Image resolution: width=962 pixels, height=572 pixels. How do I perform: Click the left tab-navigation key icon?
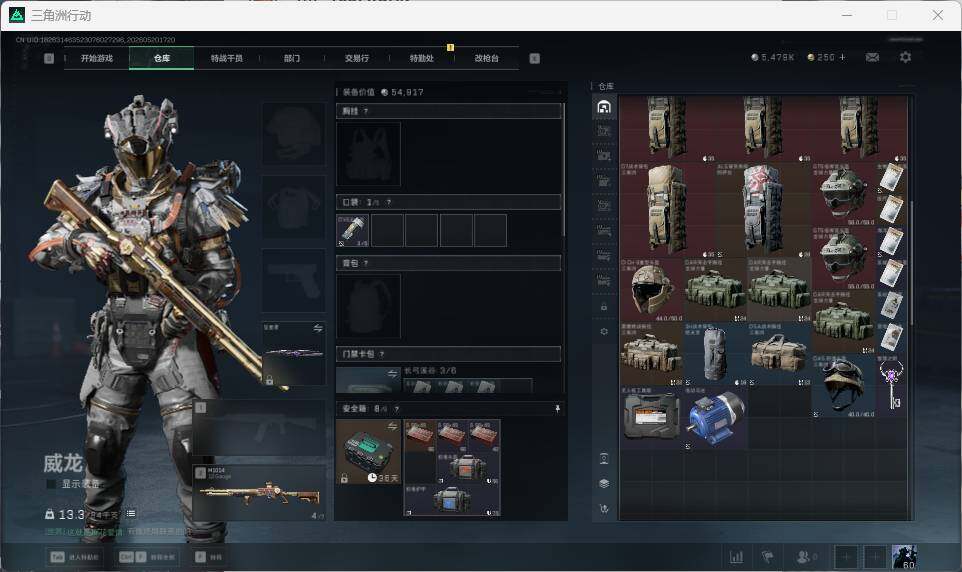49,58
